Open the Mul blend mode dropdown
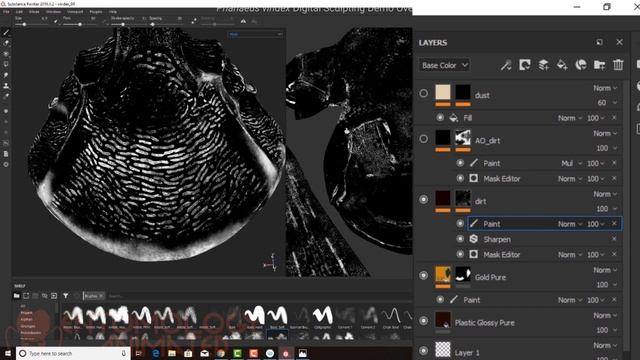Image resolution: width=640 pixels, height=360 pixels. pyautogui.click(x=571, y=163)
